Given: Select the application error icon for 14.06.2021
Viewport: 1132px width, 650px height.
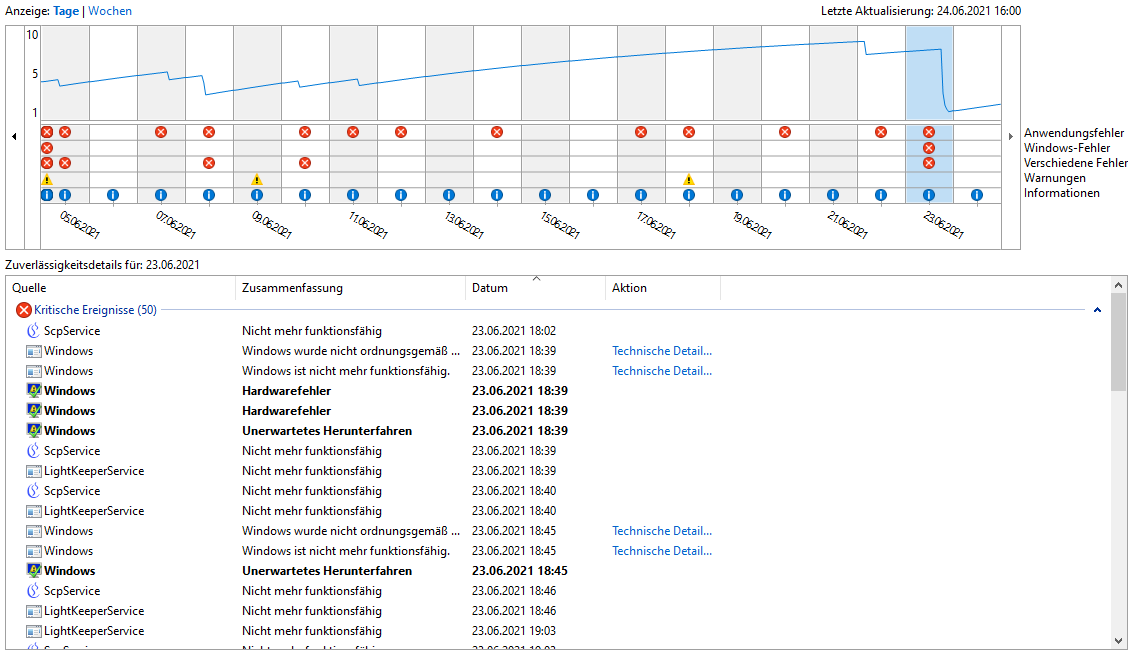Looking at the screenshot, I should click(x=497, y=132).
